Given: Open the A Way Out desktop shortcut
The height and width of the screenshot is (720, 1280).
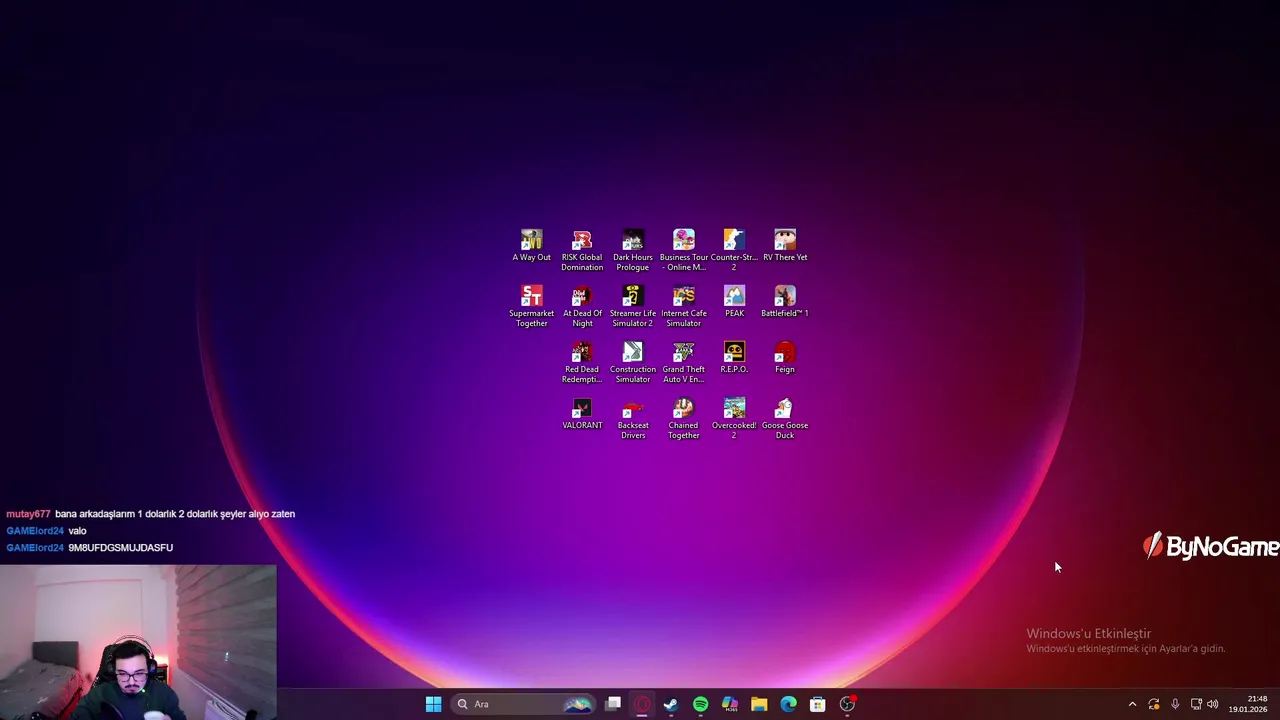Looking at the screenshot, I should [531, 246].
